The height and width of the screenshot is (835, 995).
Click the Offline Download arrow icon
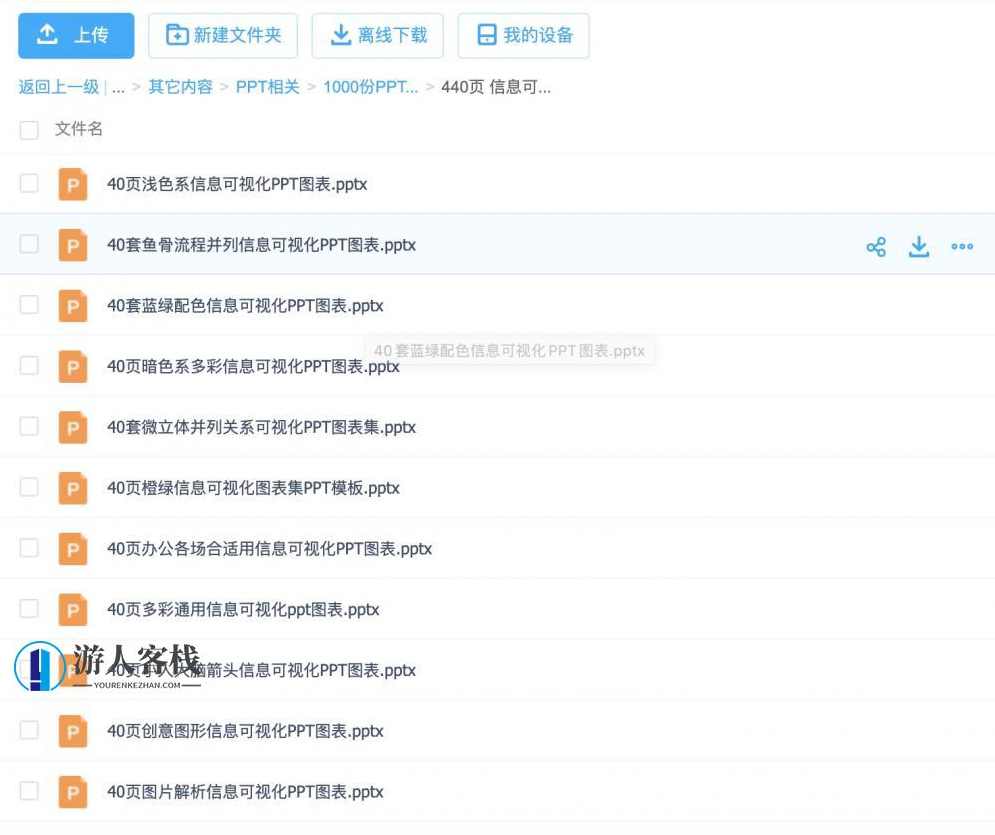pyautogui.click(x=337, y=34)
